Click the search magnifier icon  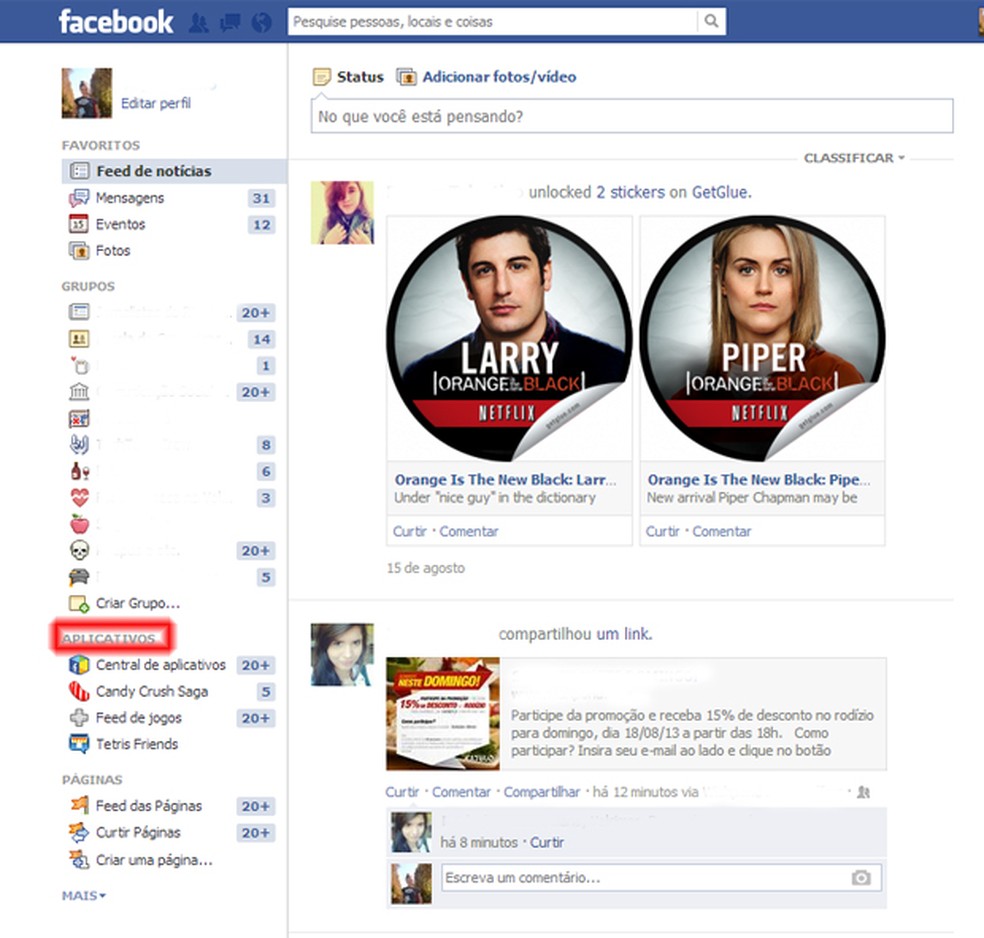point(710,18)
